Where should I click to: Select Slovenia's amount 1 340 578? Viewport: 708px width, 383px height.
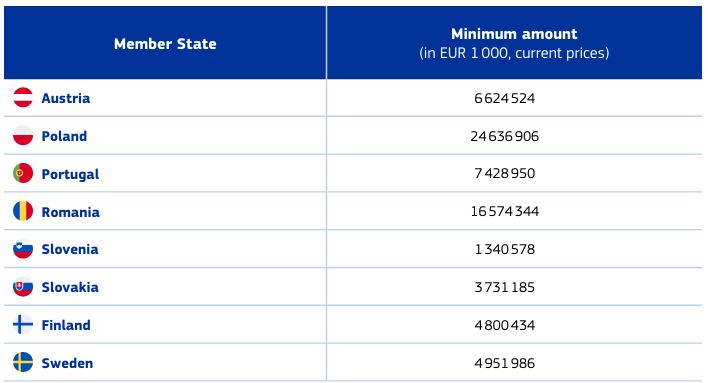[505, 249]
